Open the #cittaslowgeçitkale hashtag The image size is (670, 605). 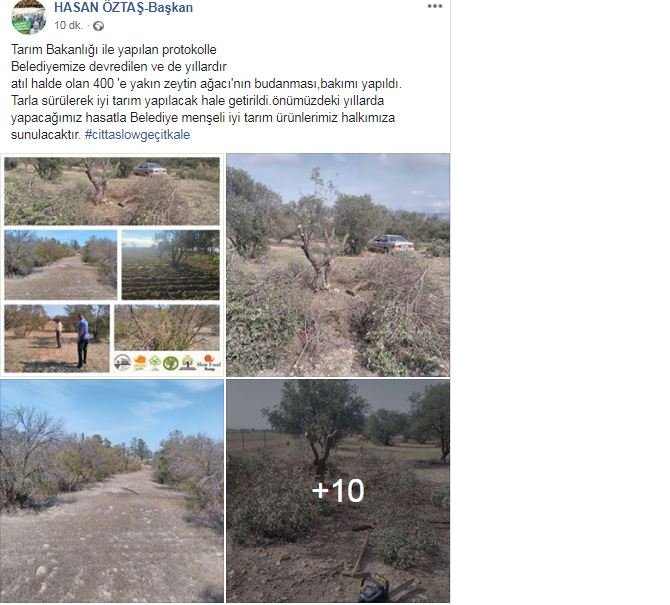coord(137,135)
